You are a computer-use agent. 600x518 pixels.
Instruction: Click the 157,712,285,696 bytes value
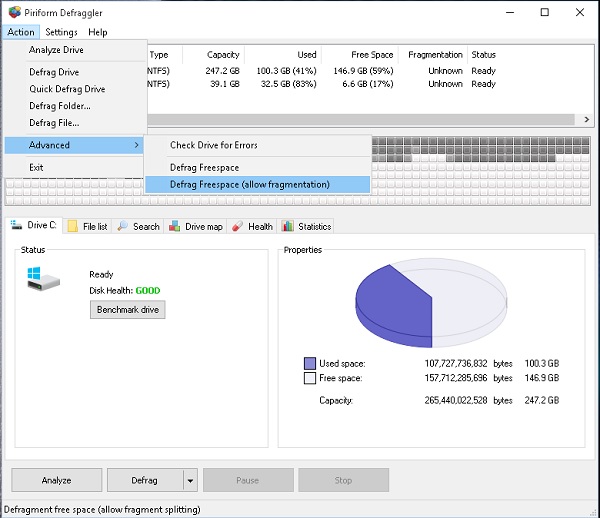[x=456, y=378]
